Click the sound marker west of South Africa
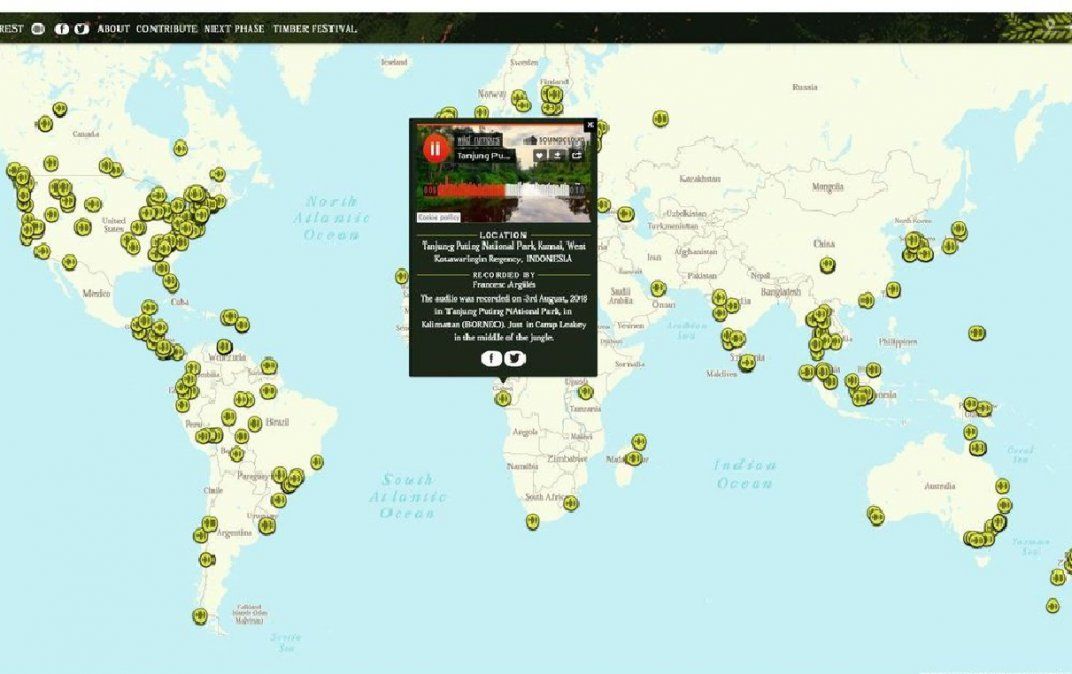 pos(533,521)
